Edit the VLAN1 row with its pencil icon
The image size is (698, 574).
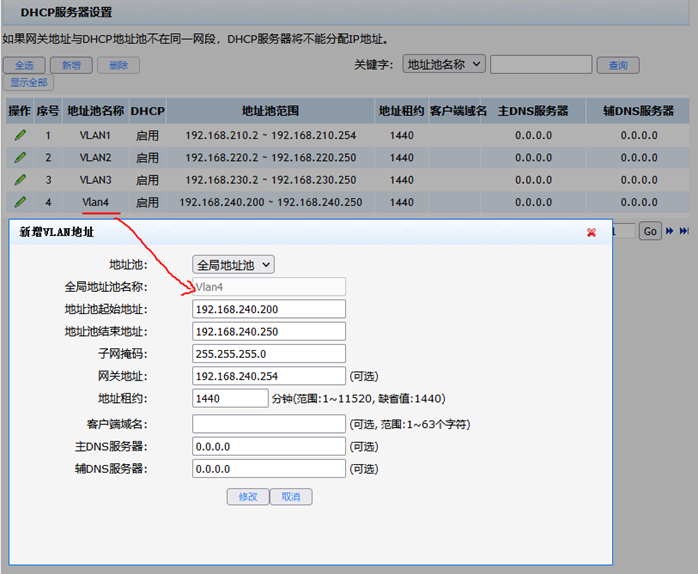pyautogui.click(x=20, y=135)
